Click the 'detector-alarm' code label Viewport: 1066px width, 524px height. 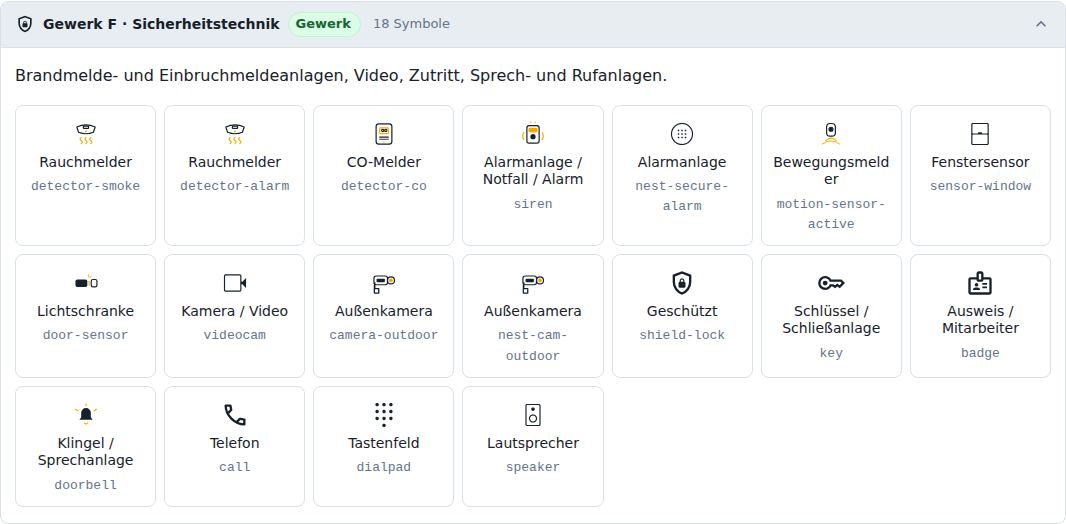pyautogui.click(x=235, y=186)
